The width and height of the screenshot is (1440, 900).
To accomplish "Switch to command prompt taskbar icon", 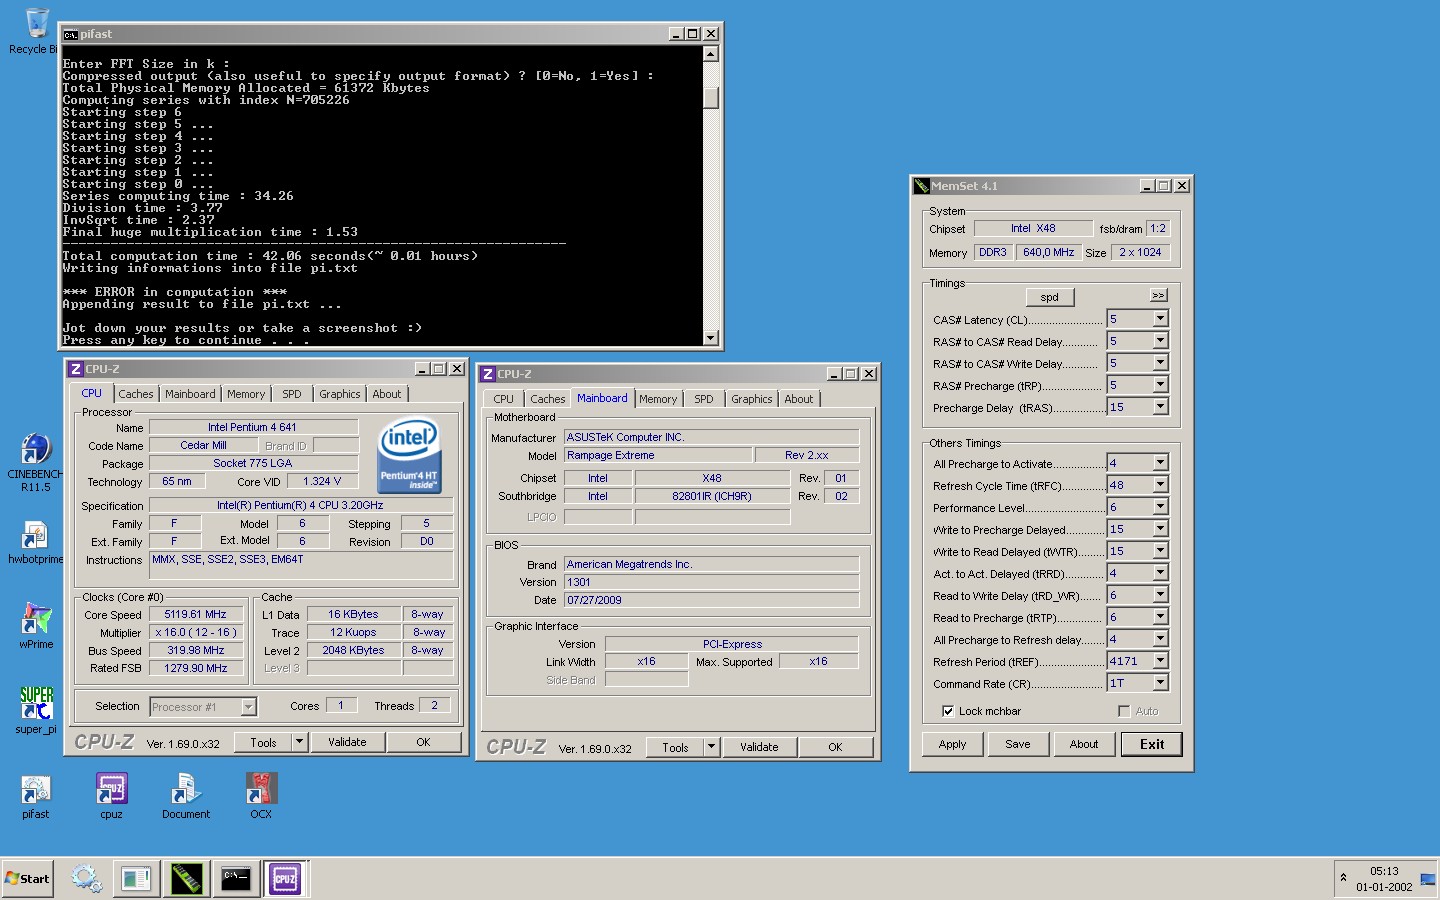I will coord(236,879).
